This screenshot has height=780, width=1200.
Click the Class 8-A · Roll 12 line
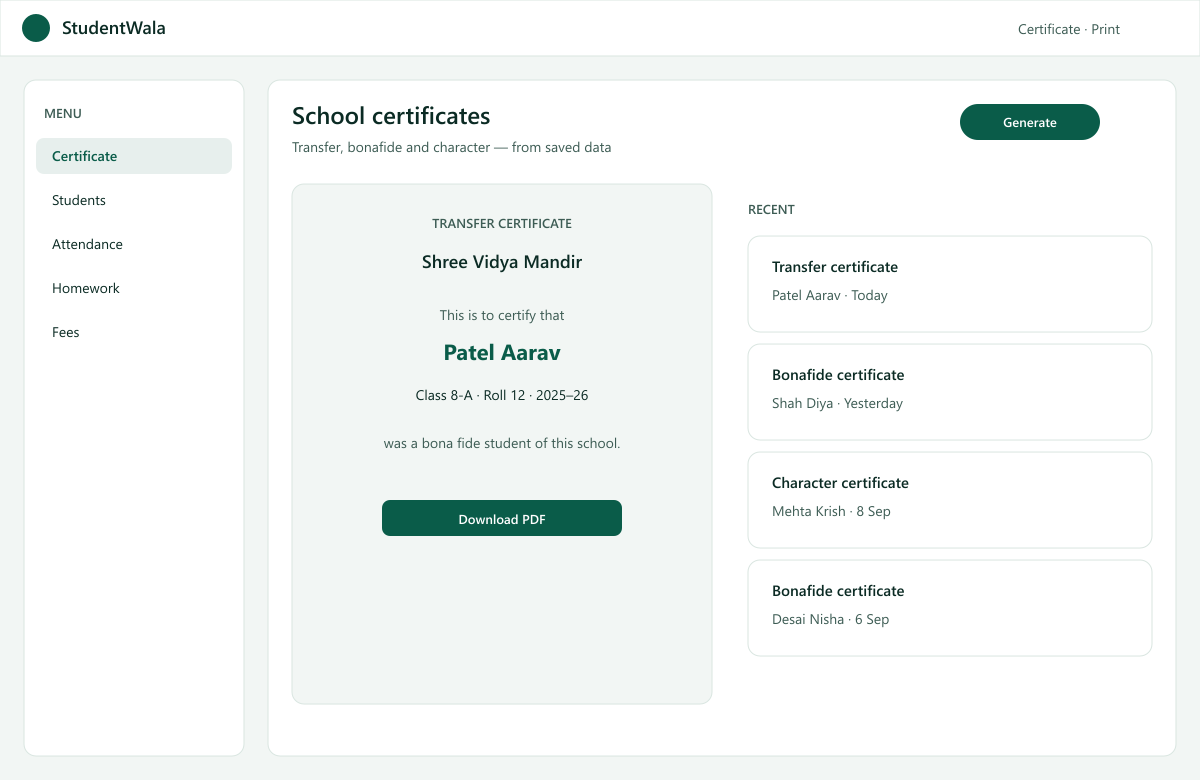(x=502, y=395)
